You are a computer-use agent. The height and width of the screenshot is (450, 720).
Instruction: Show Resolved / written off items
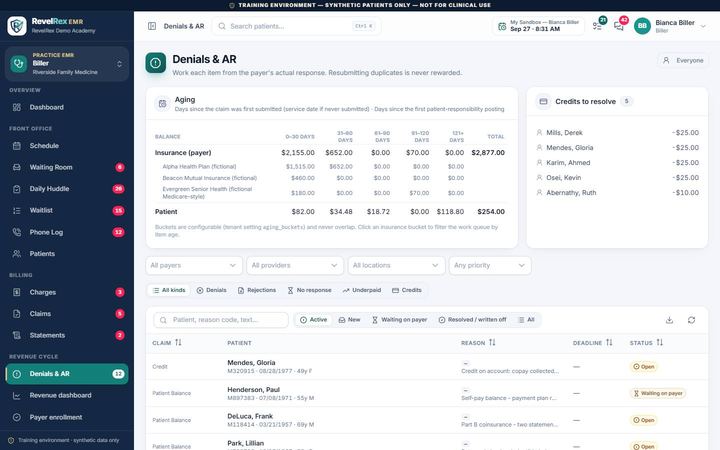click(472, 320)
